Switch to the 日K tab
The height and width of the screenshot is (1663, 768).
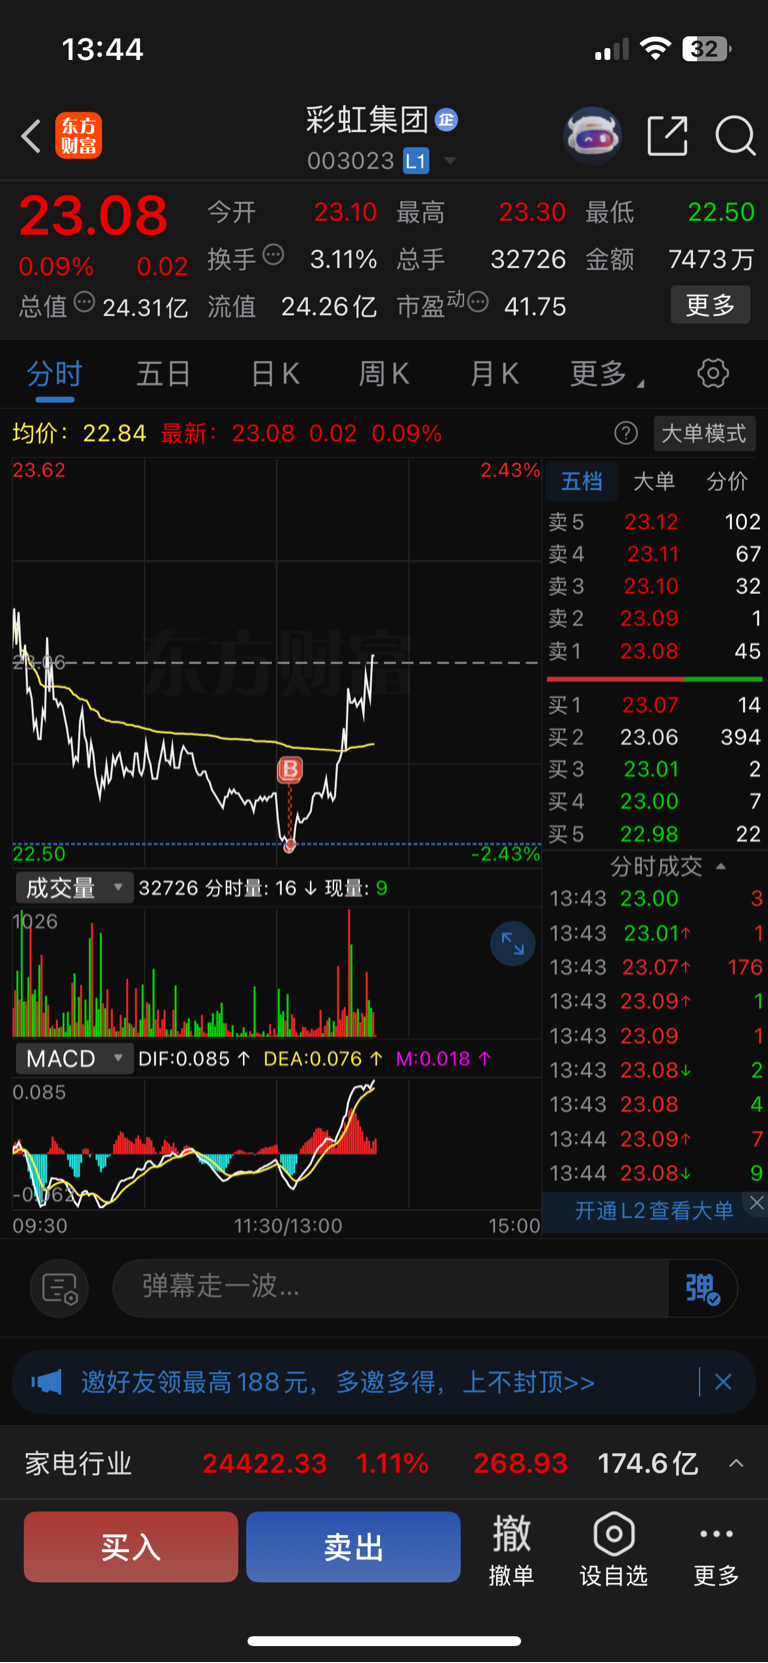[x=275, y=375]
